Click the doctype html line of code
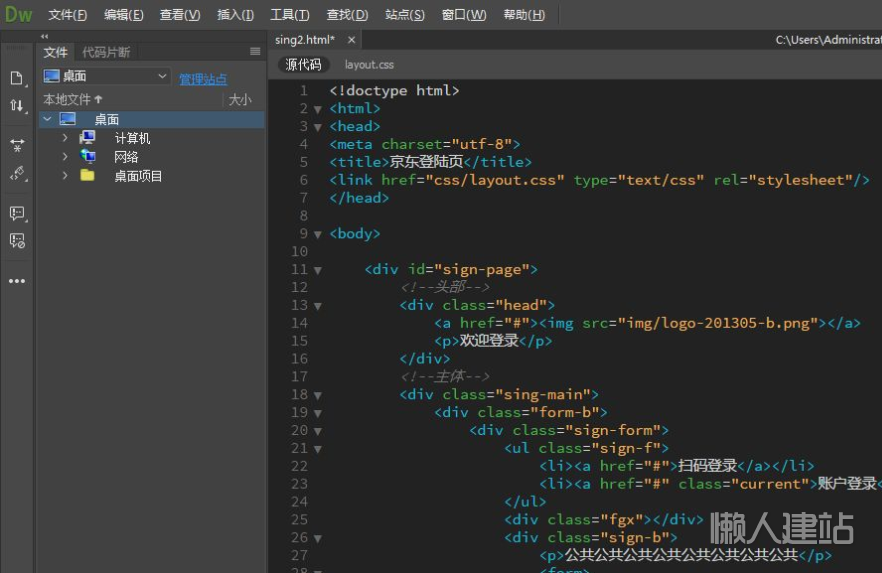882x573 pixels. pyautogui.click(x=394, y=91)
